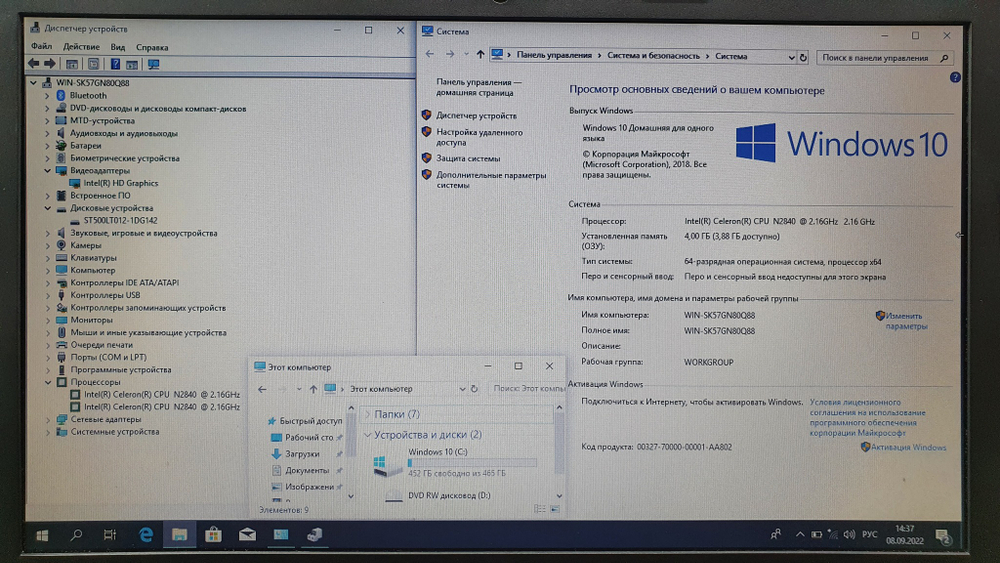
Task: Open Windows Start menu
Action: click(42, 536)
